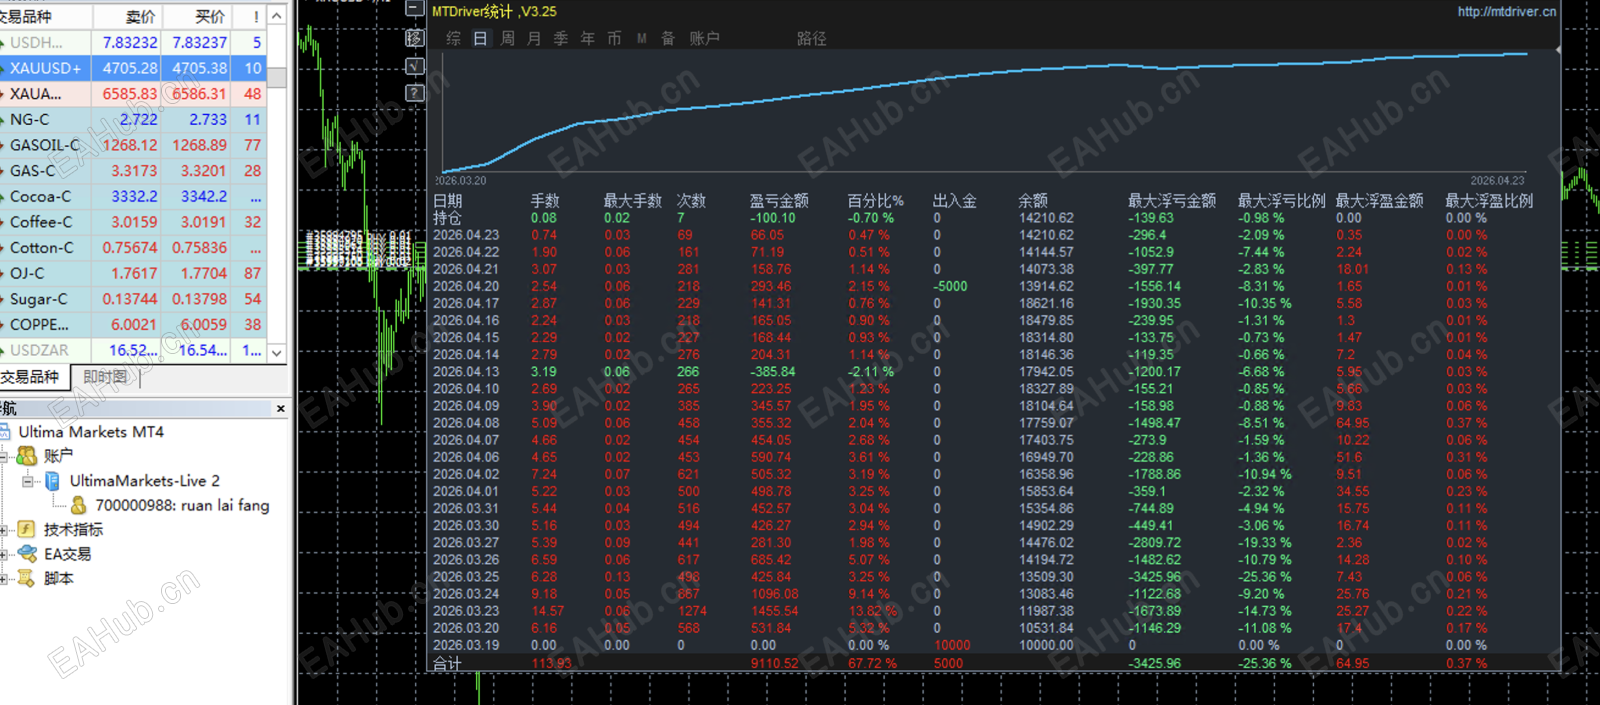Switch to the 即时图 tab
Image resolution: width=1600 pixels, height=705 pixels.
(x=105, y=377)
